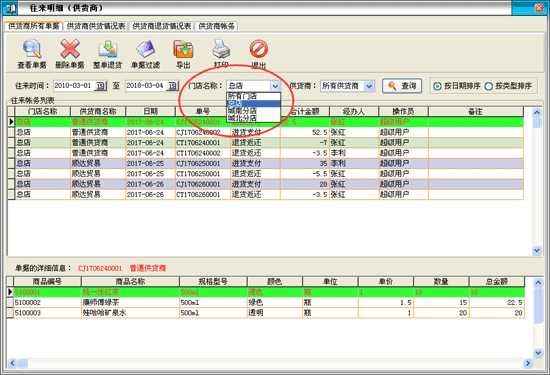Choose 所有门店 from the dropdown list
This screenshot has width=550, height=375.
253,96
